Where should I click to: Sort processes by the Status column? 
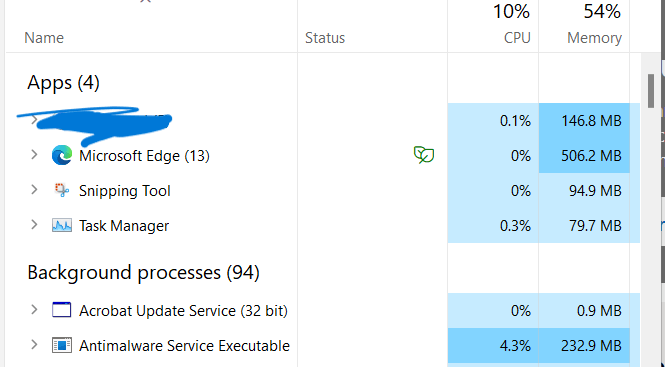pyautogui.click(x=325, y=38)
